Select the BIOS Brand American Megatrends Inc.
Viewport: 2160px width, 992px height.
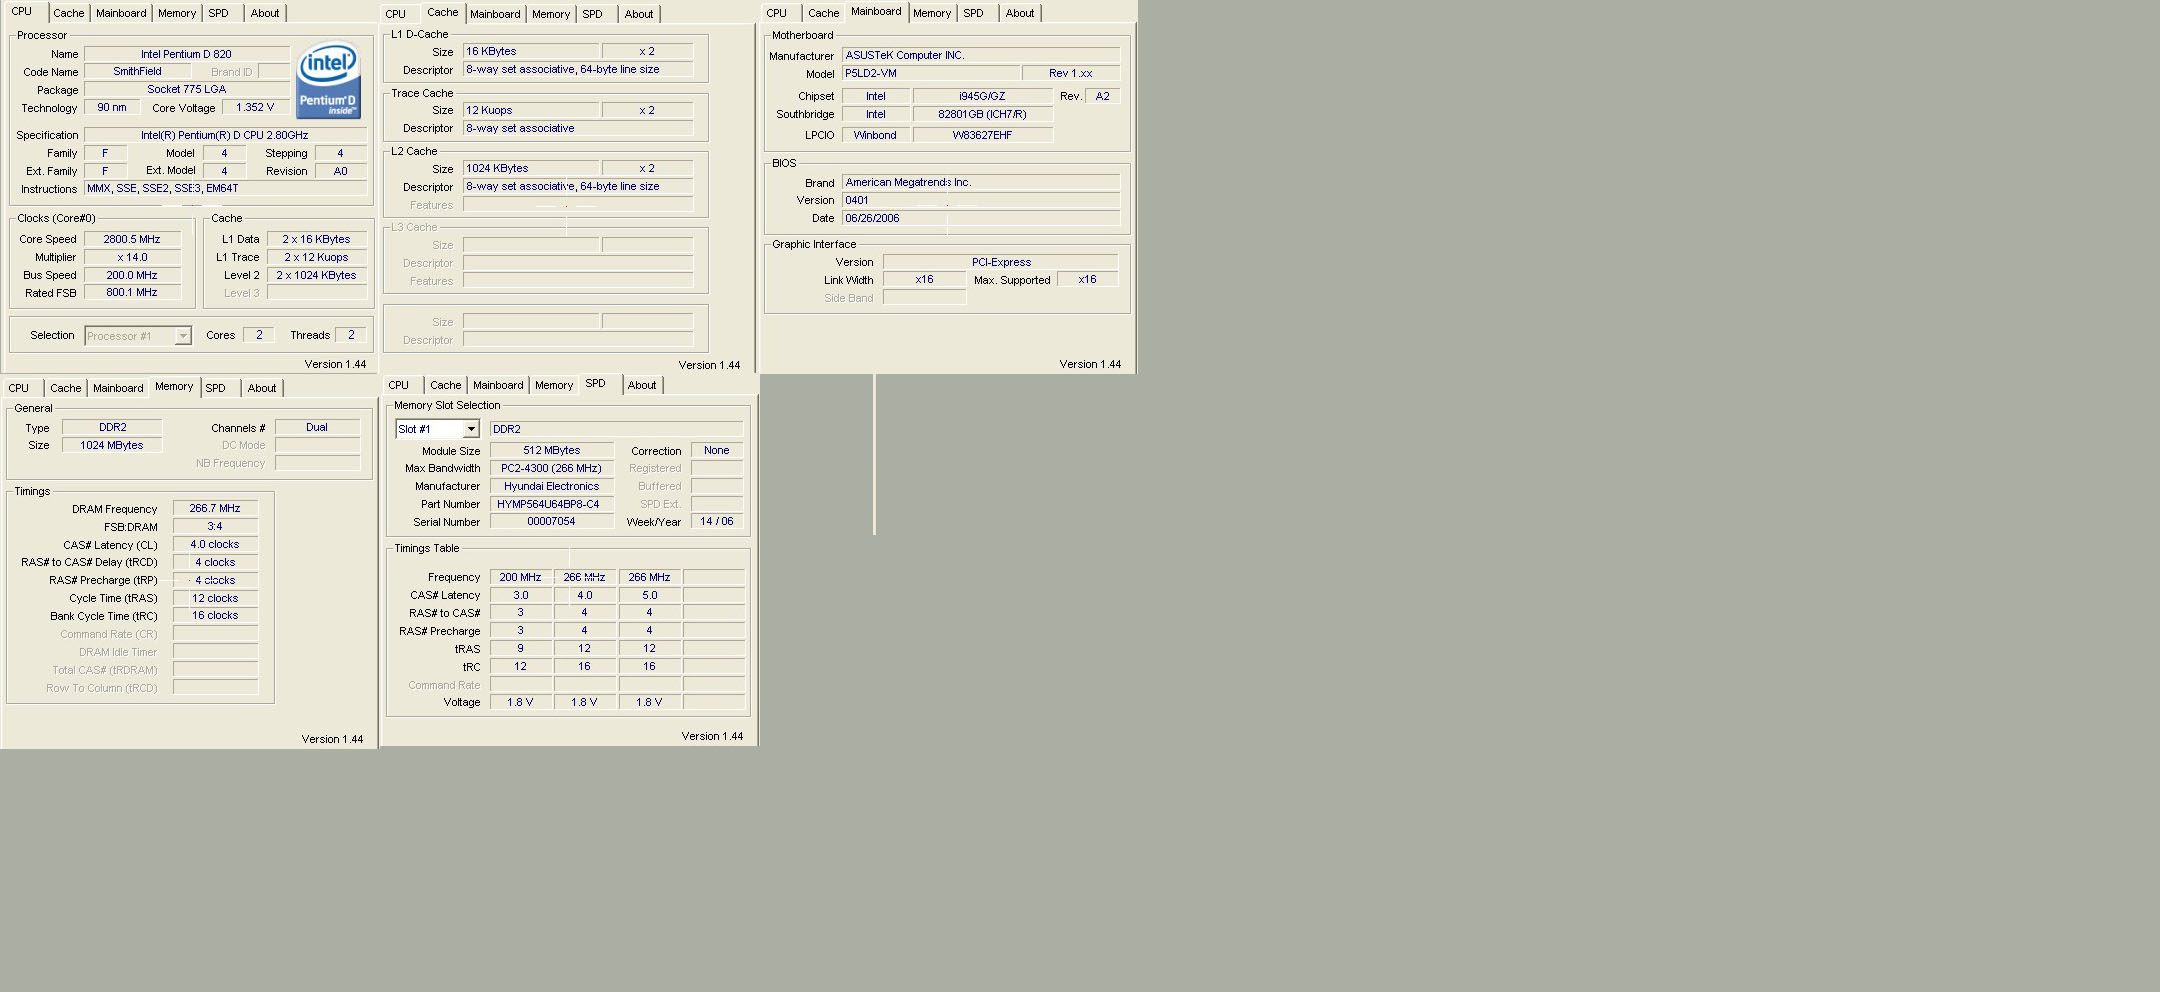point(981,183)
